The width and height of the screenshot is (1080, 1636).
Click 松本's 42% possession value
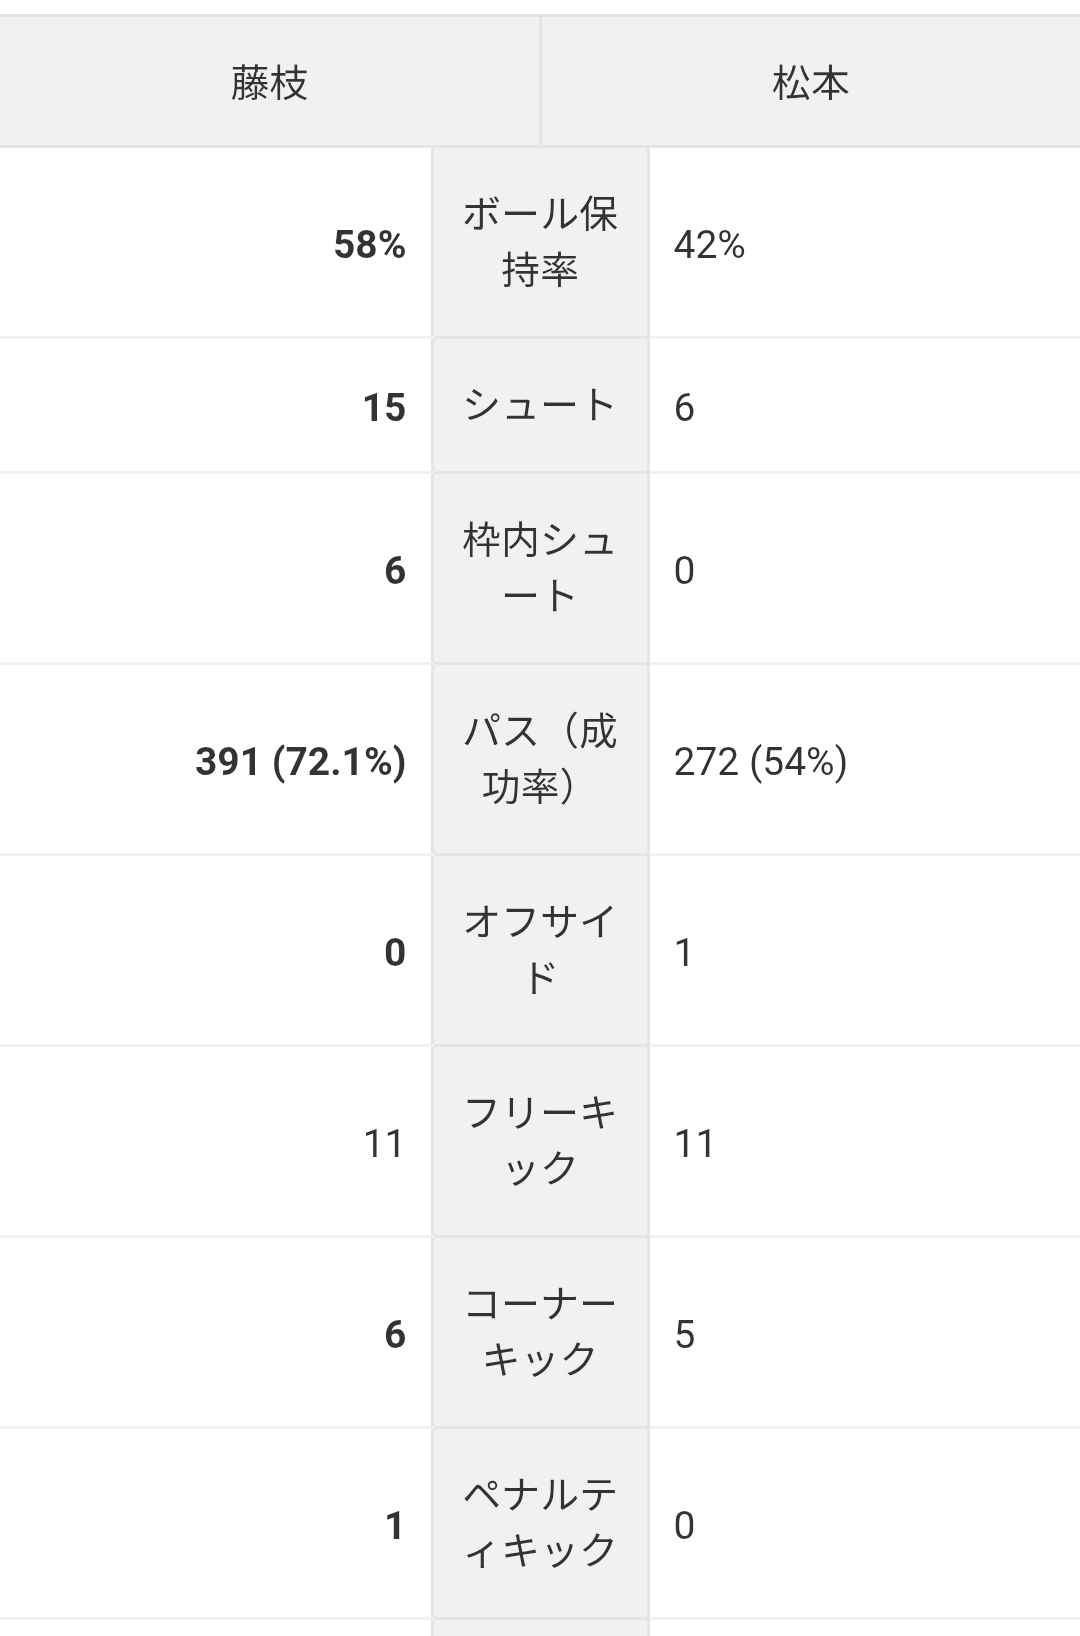(x=709, y=245)
